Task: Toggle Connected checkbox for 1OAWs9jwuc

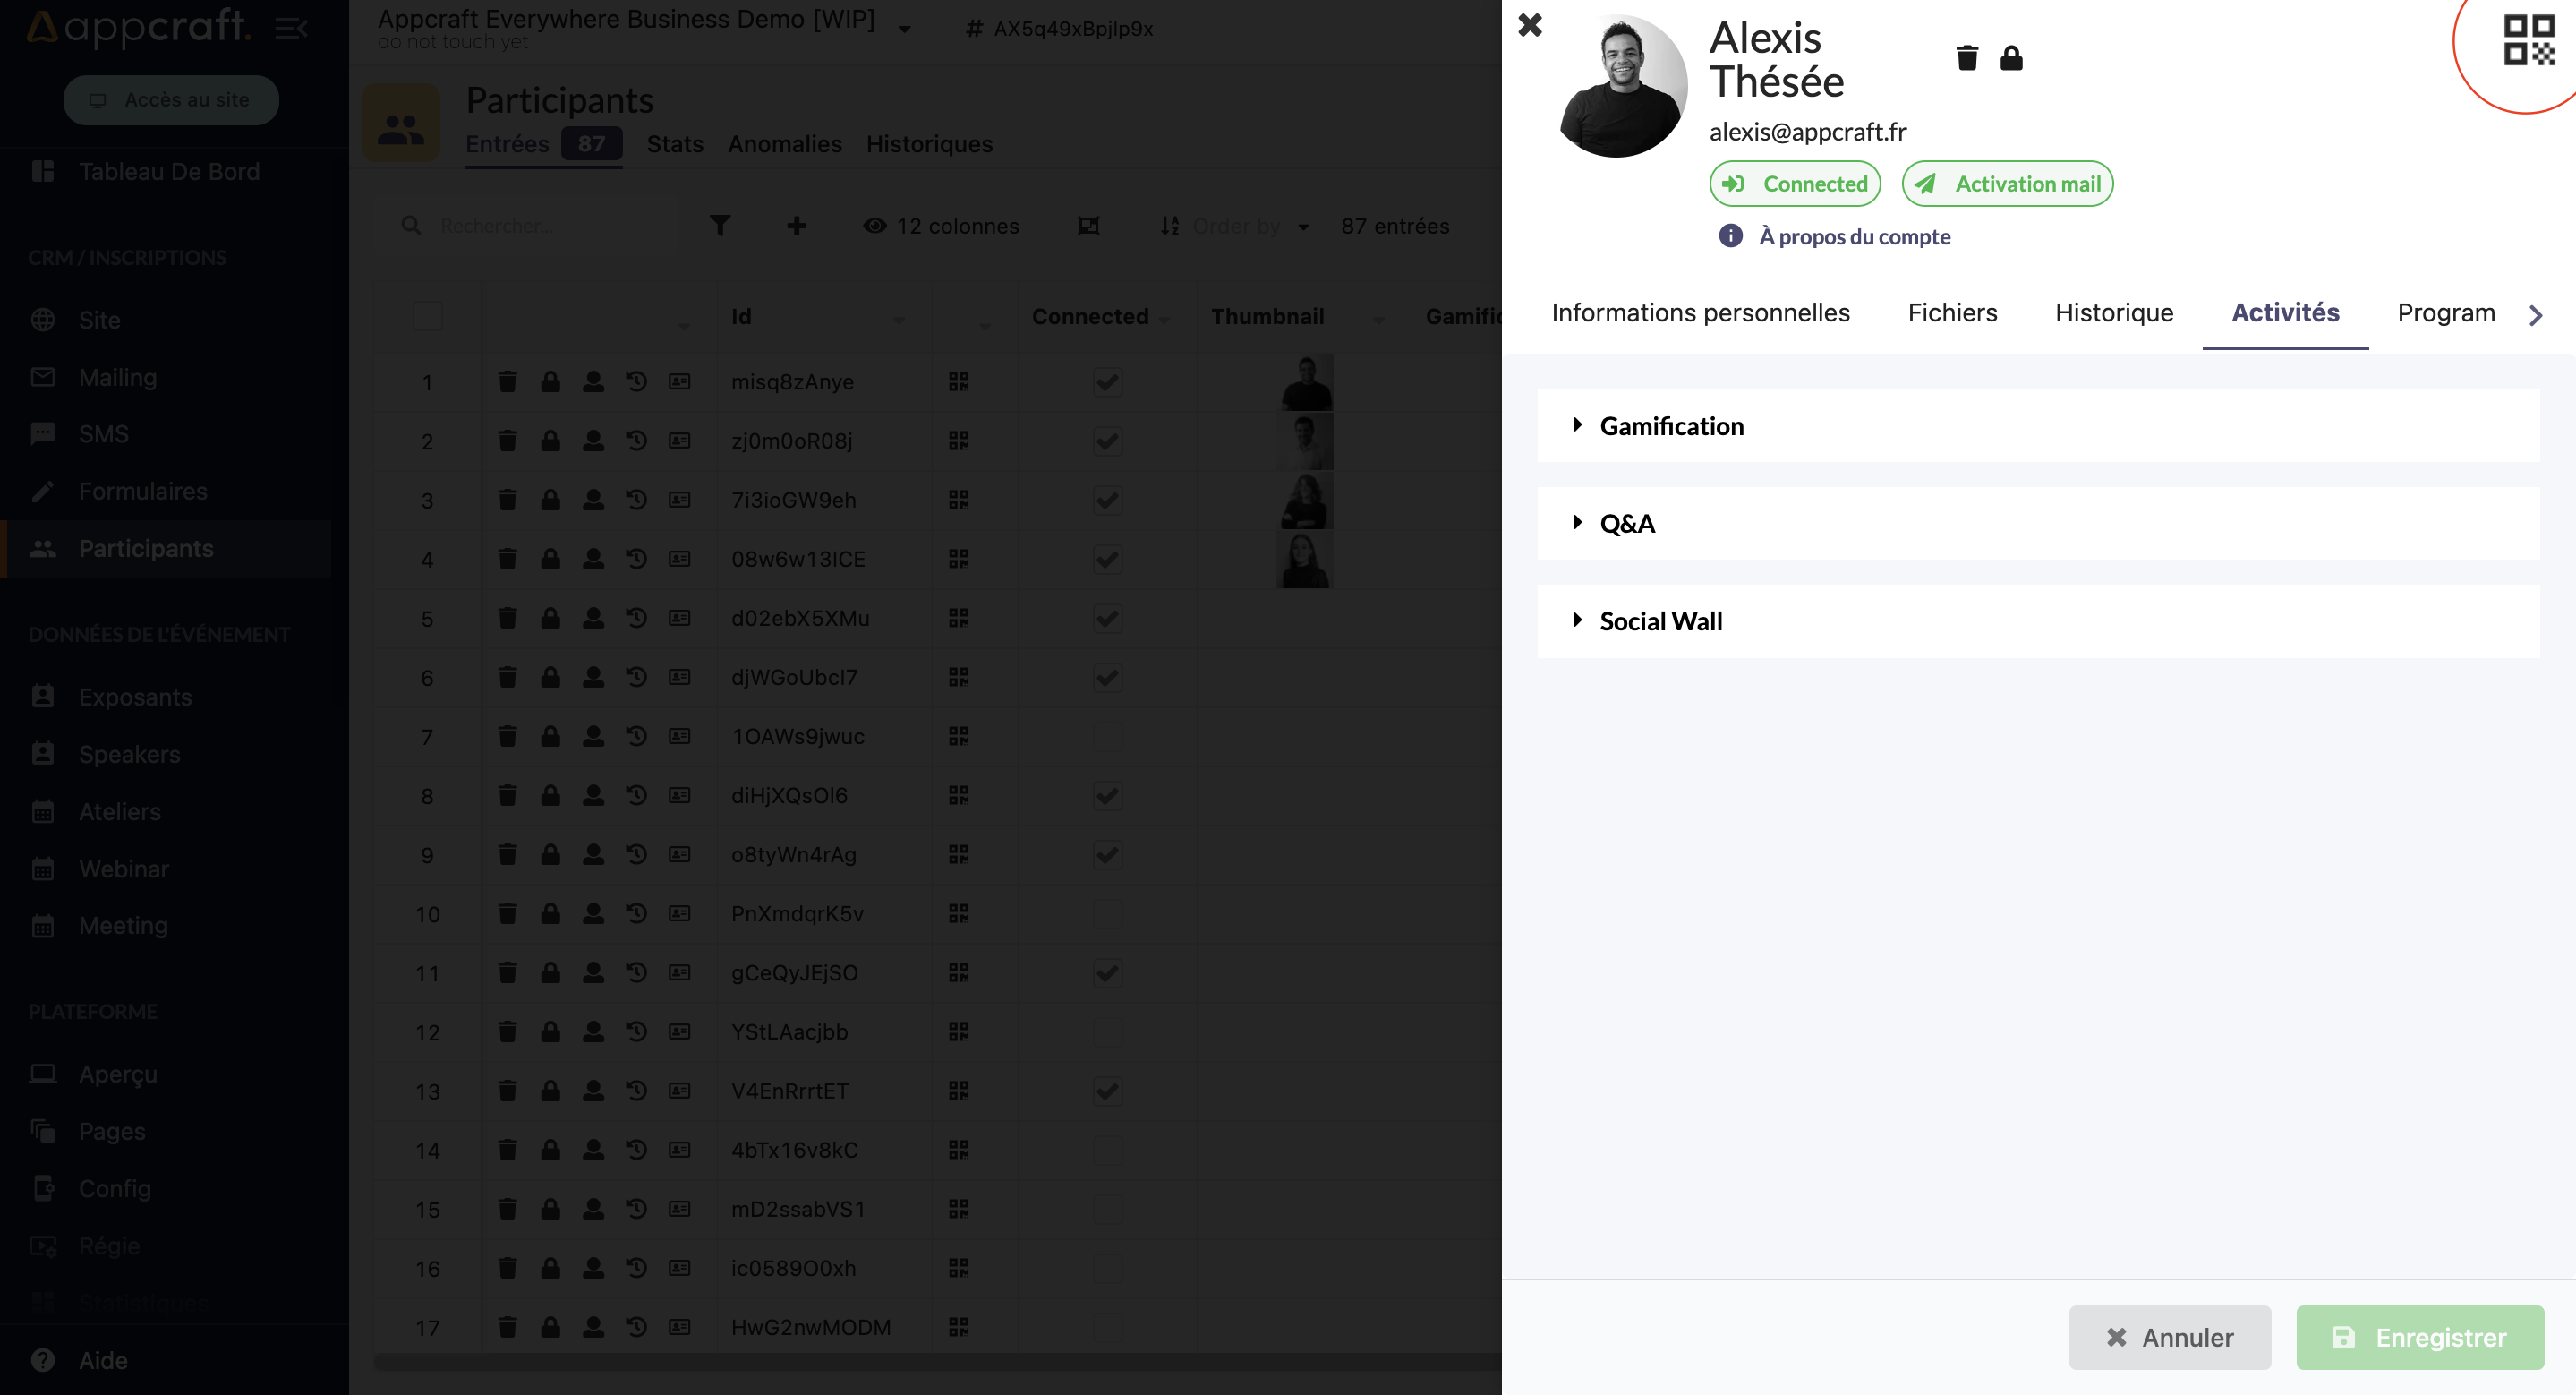Action: [x=1107, y=737]
